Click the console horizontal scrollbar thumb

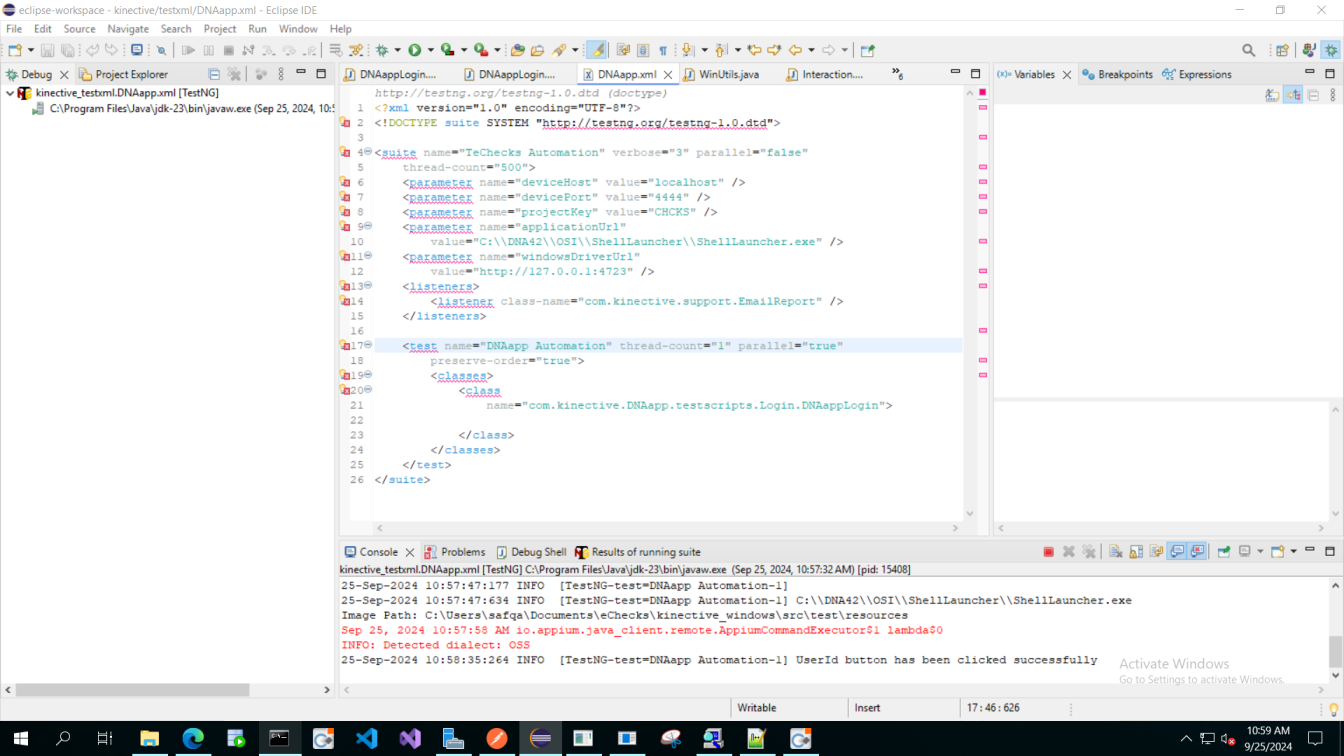click(132, 690)
